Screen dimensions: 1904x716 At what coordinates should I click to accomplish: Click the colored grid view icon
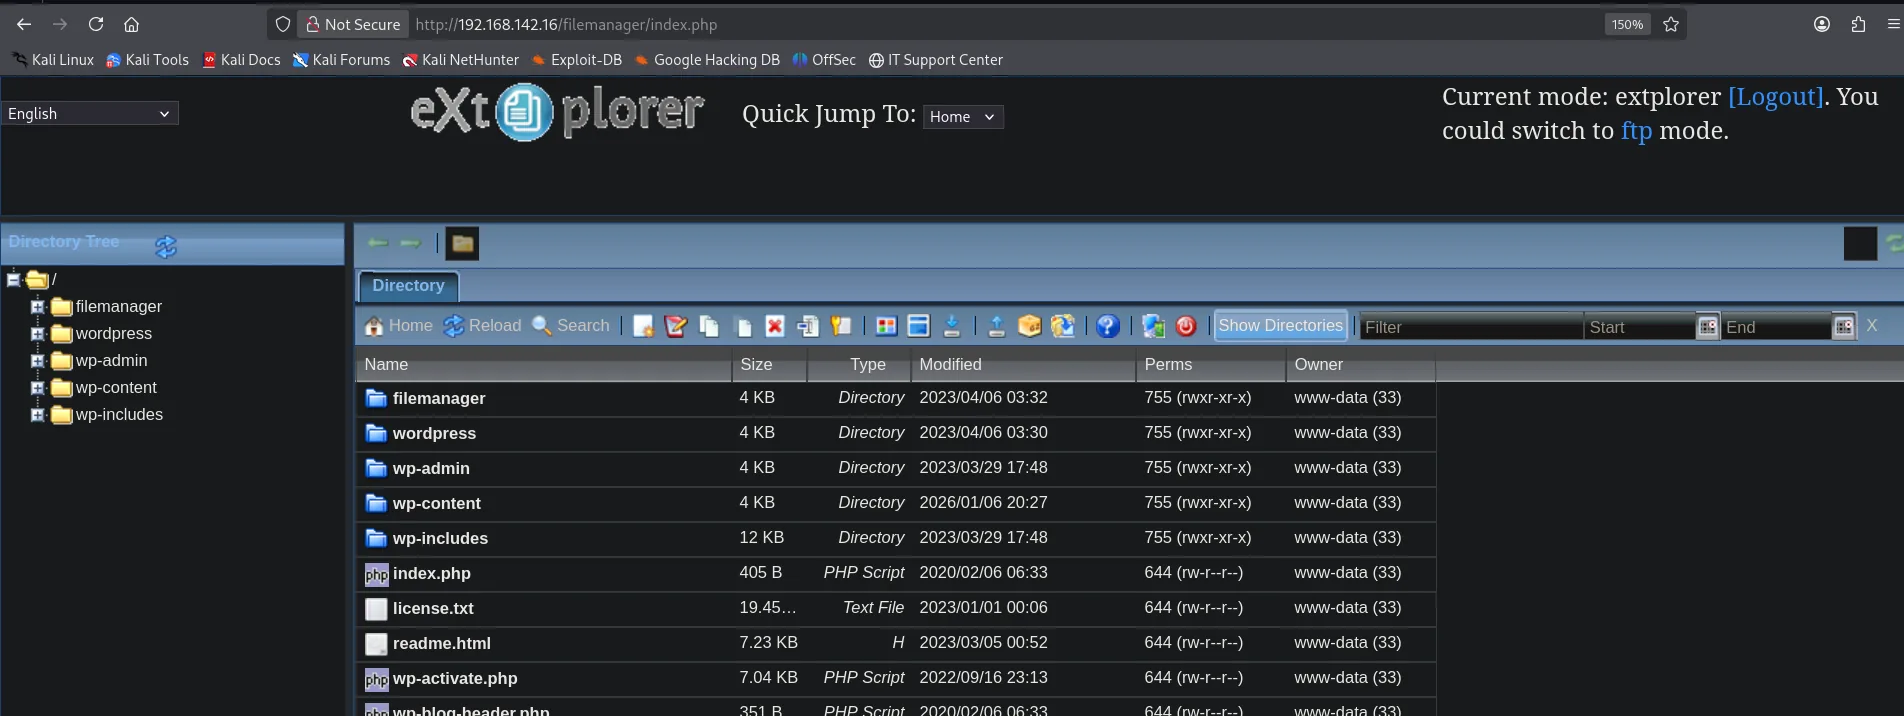[886, 326]
